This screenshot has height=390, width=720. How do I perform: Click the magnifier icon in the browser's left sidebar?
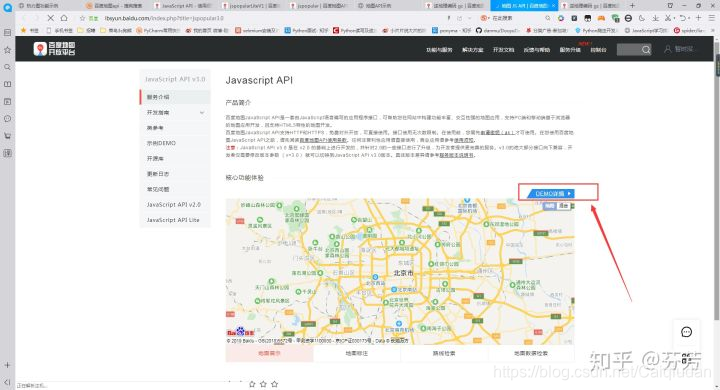coord(7,67)
